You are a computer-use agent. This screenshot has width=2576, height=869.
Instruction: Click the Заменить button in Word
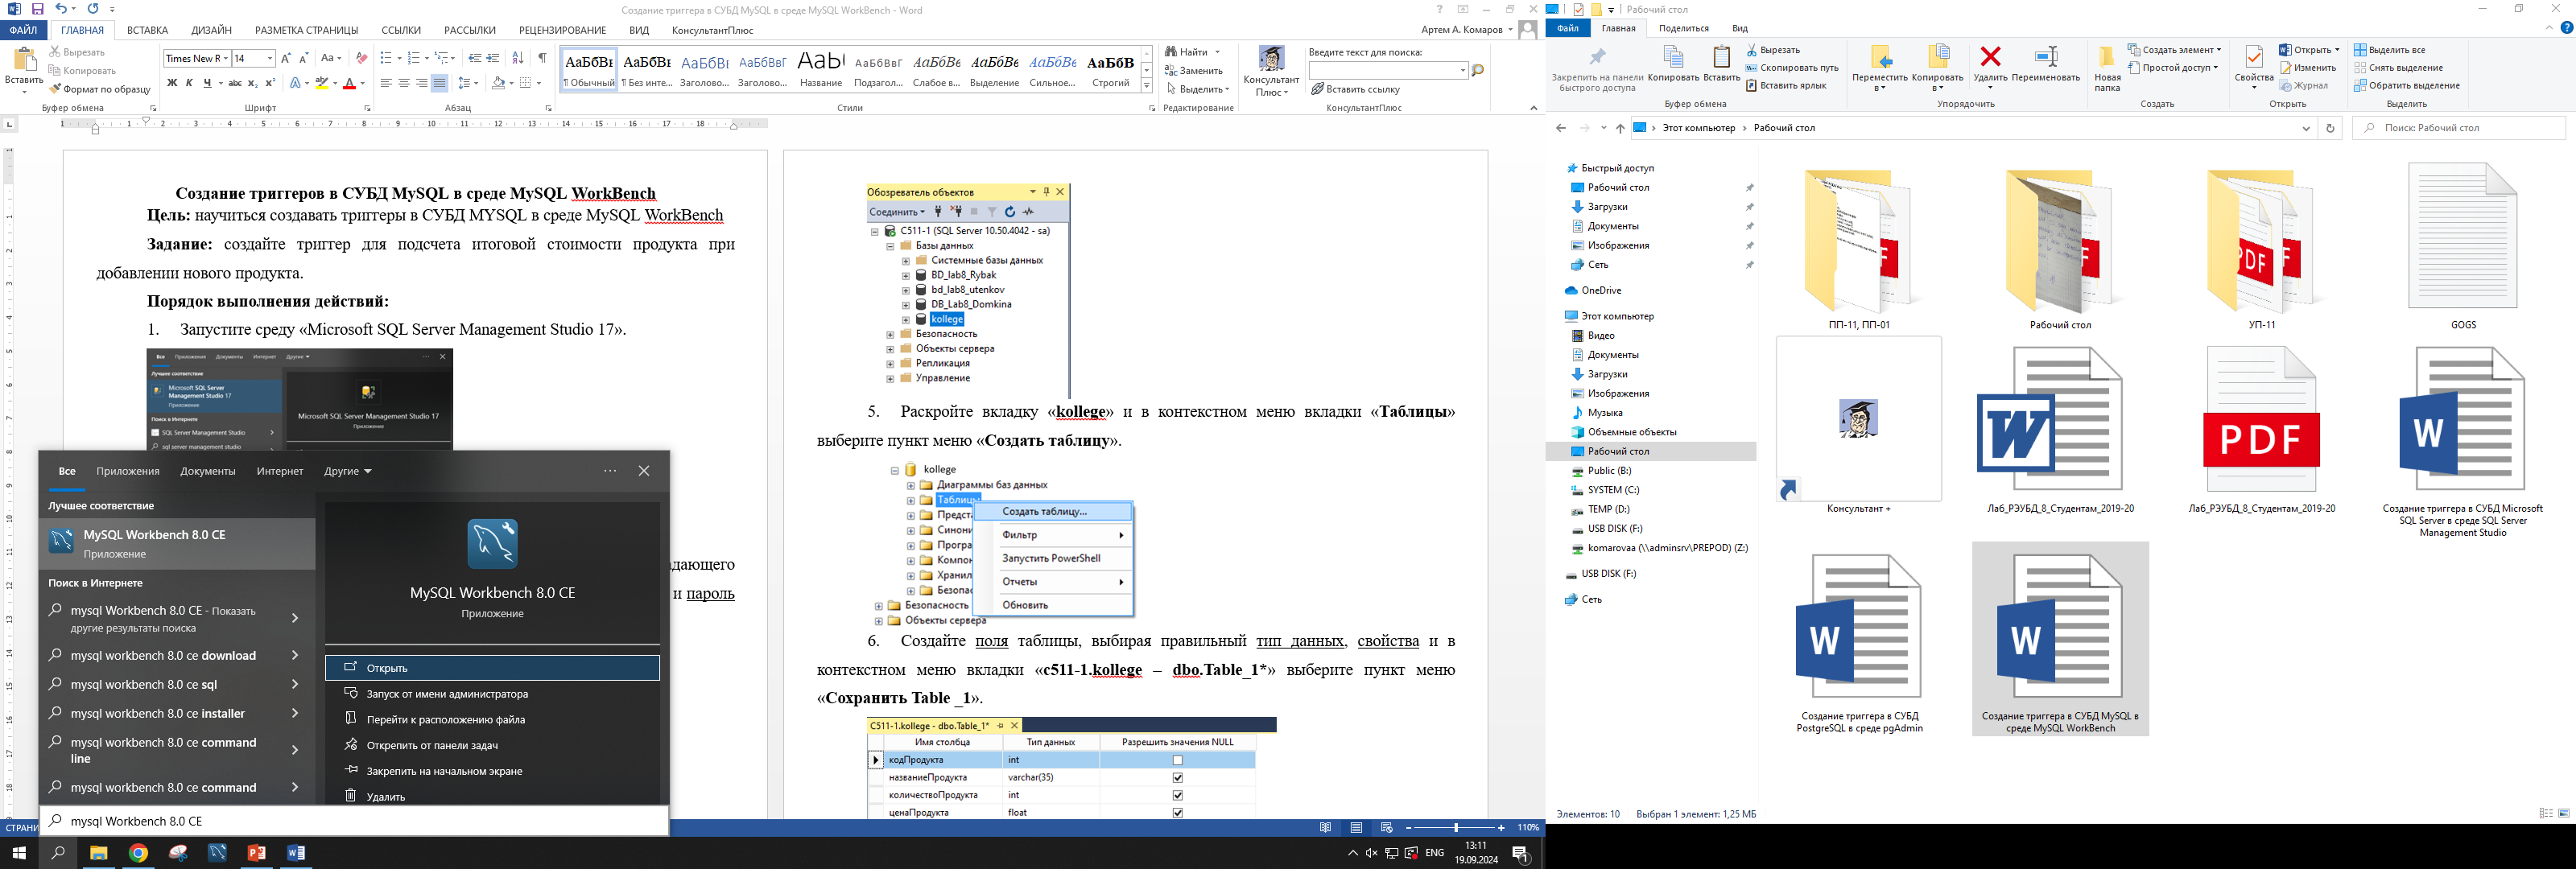(x=1195, y=71)
